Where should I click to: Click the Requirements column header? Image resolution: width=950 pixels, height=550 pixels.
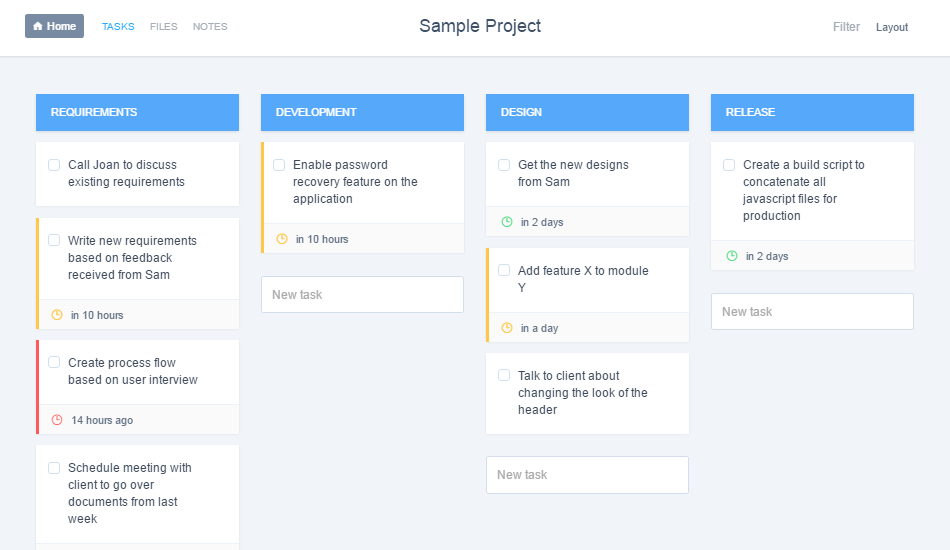coord(137,112)
